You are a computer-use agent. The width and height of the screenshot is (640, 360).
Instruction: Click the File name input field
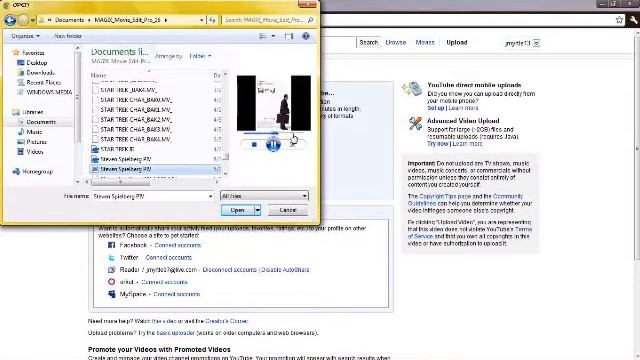tap(149, 196)
